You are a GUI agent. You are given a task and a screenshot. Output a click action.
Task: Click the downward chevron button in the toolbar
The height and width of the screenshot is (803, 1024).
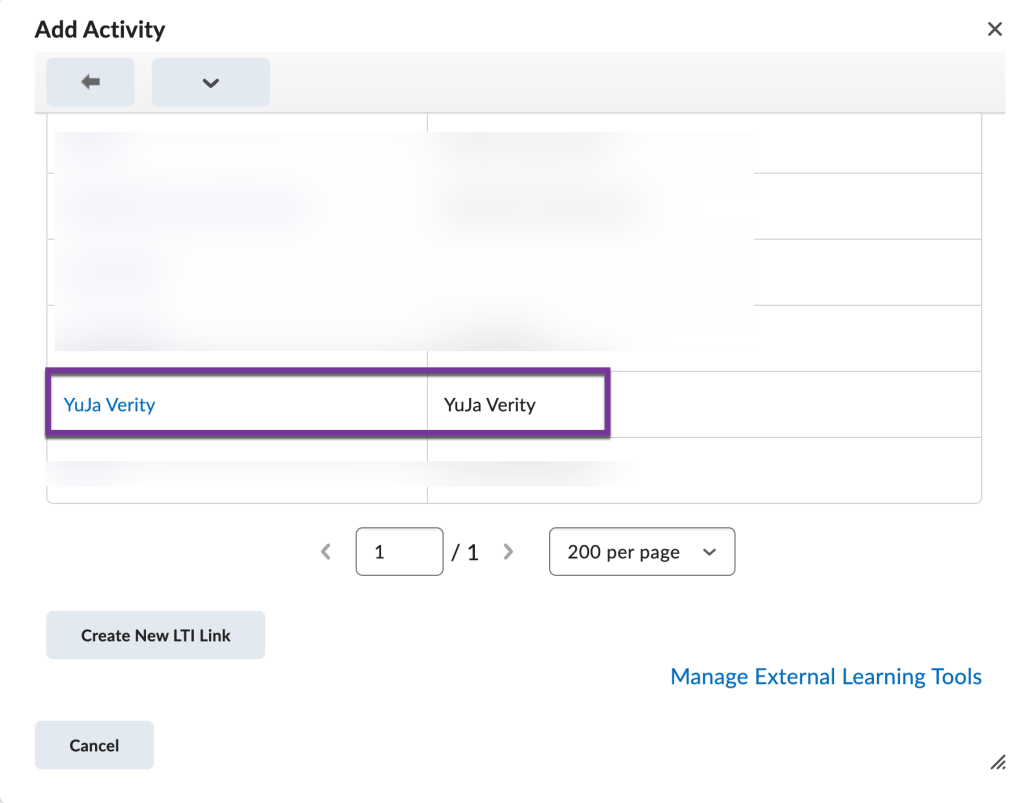pos(210,81)
